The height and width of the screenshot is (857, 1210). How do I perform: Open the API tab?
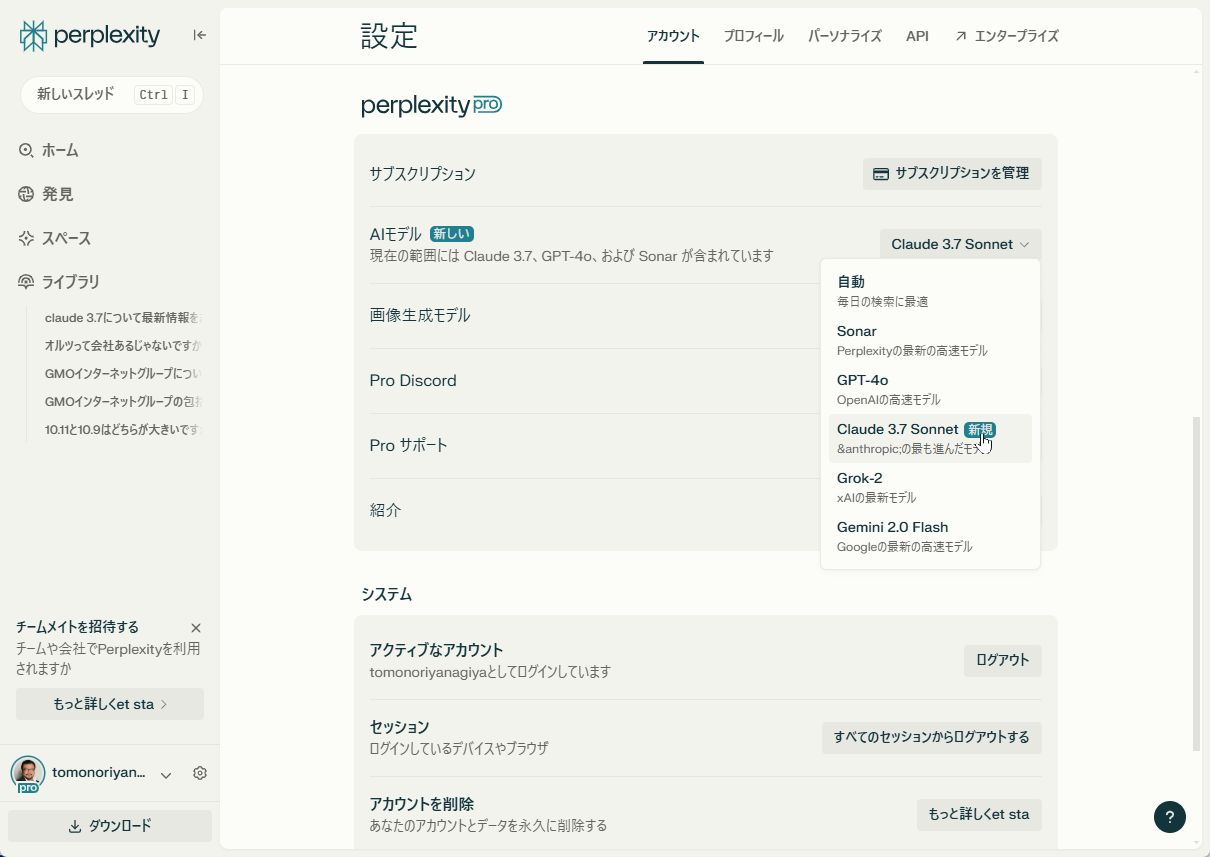pos(917,36)
